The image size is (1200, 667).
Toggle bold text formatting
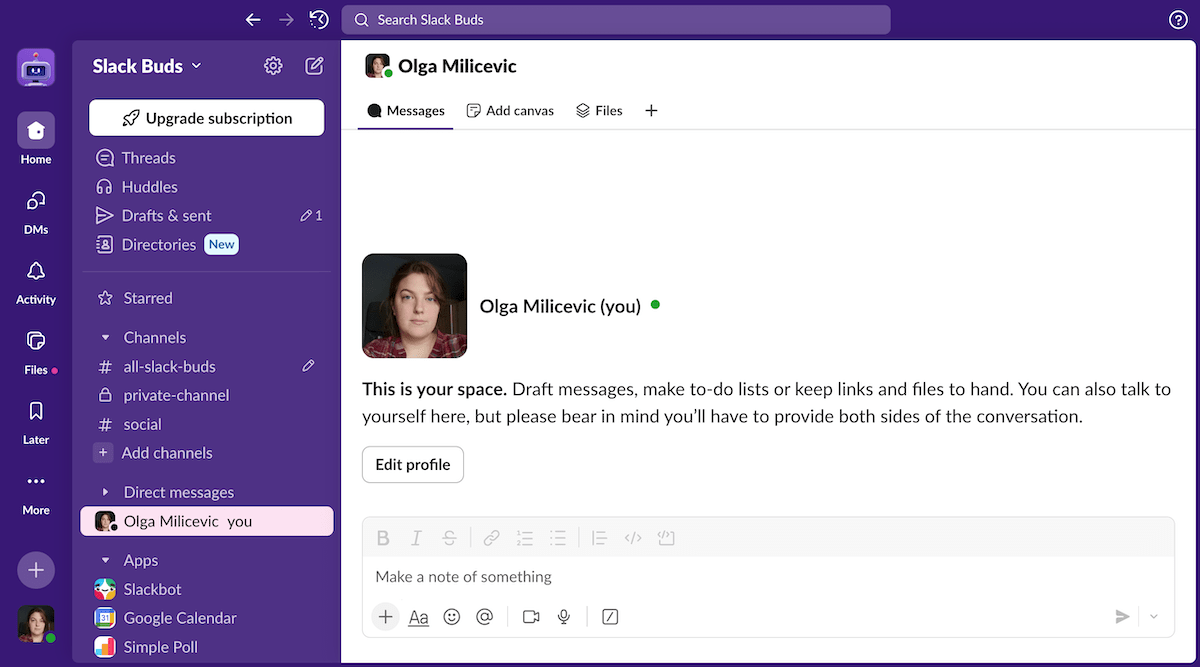click(383, 538)
